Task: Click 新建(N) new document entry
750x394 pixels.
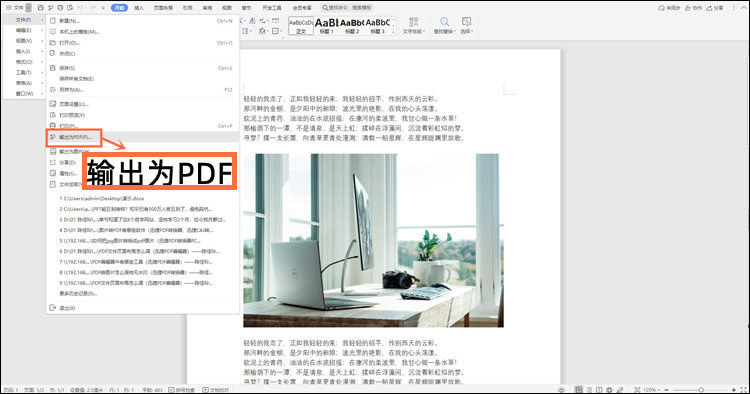Action: click(x=143, y=21)
